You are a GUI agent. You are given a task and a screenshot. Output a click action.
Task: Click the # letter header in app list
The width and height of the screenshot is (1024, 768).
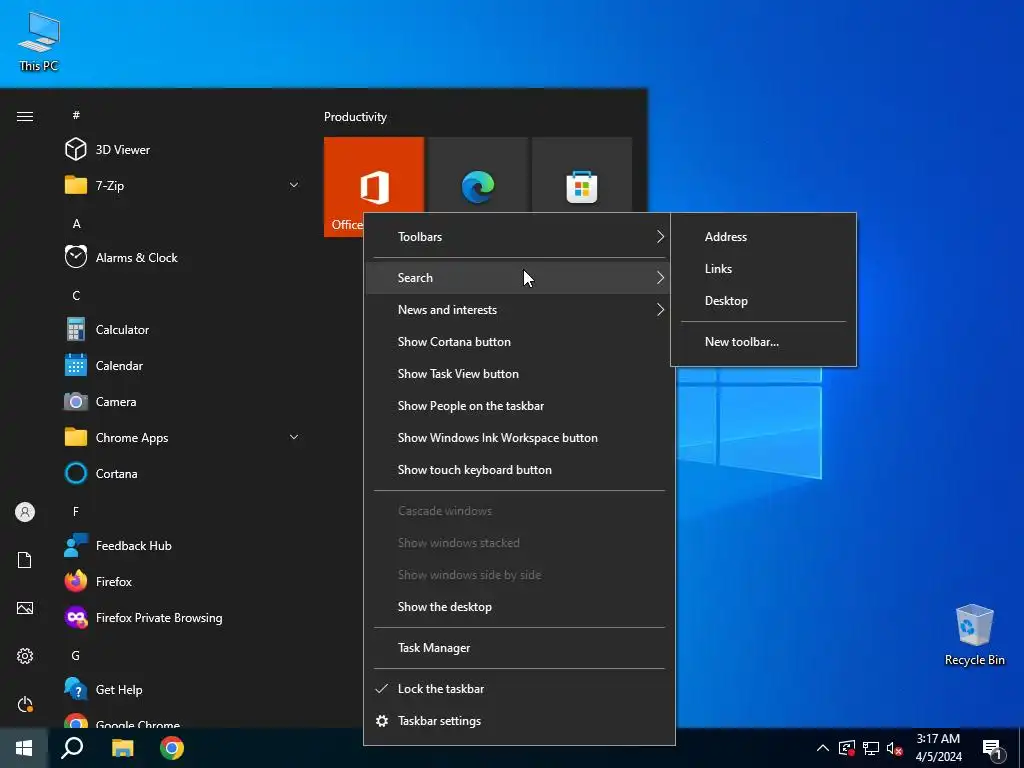tap(76, 115)
